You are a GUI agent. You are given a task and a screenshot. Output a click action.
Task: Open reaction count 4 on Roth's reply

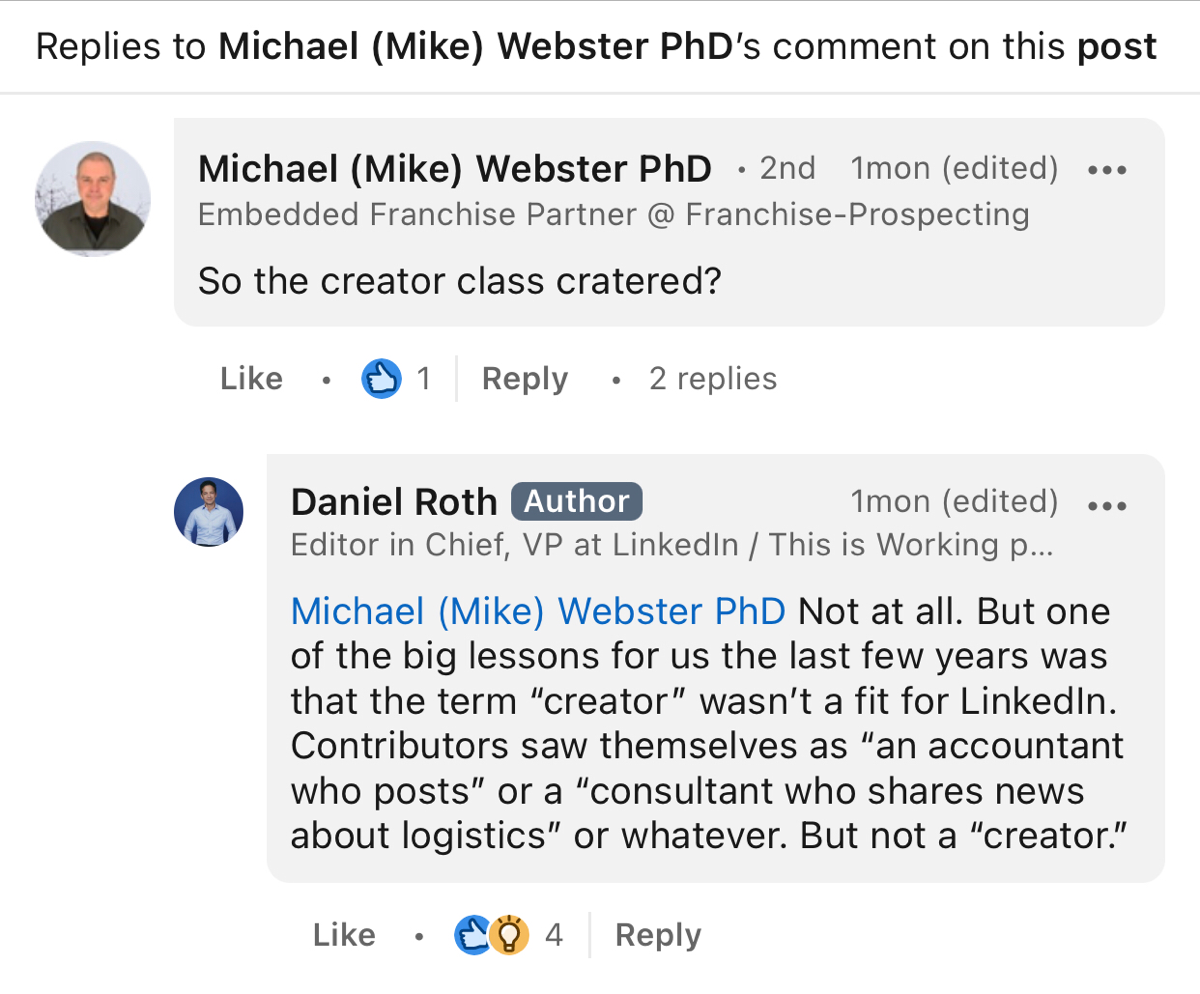pyautogui.click(x=553, y=935)
